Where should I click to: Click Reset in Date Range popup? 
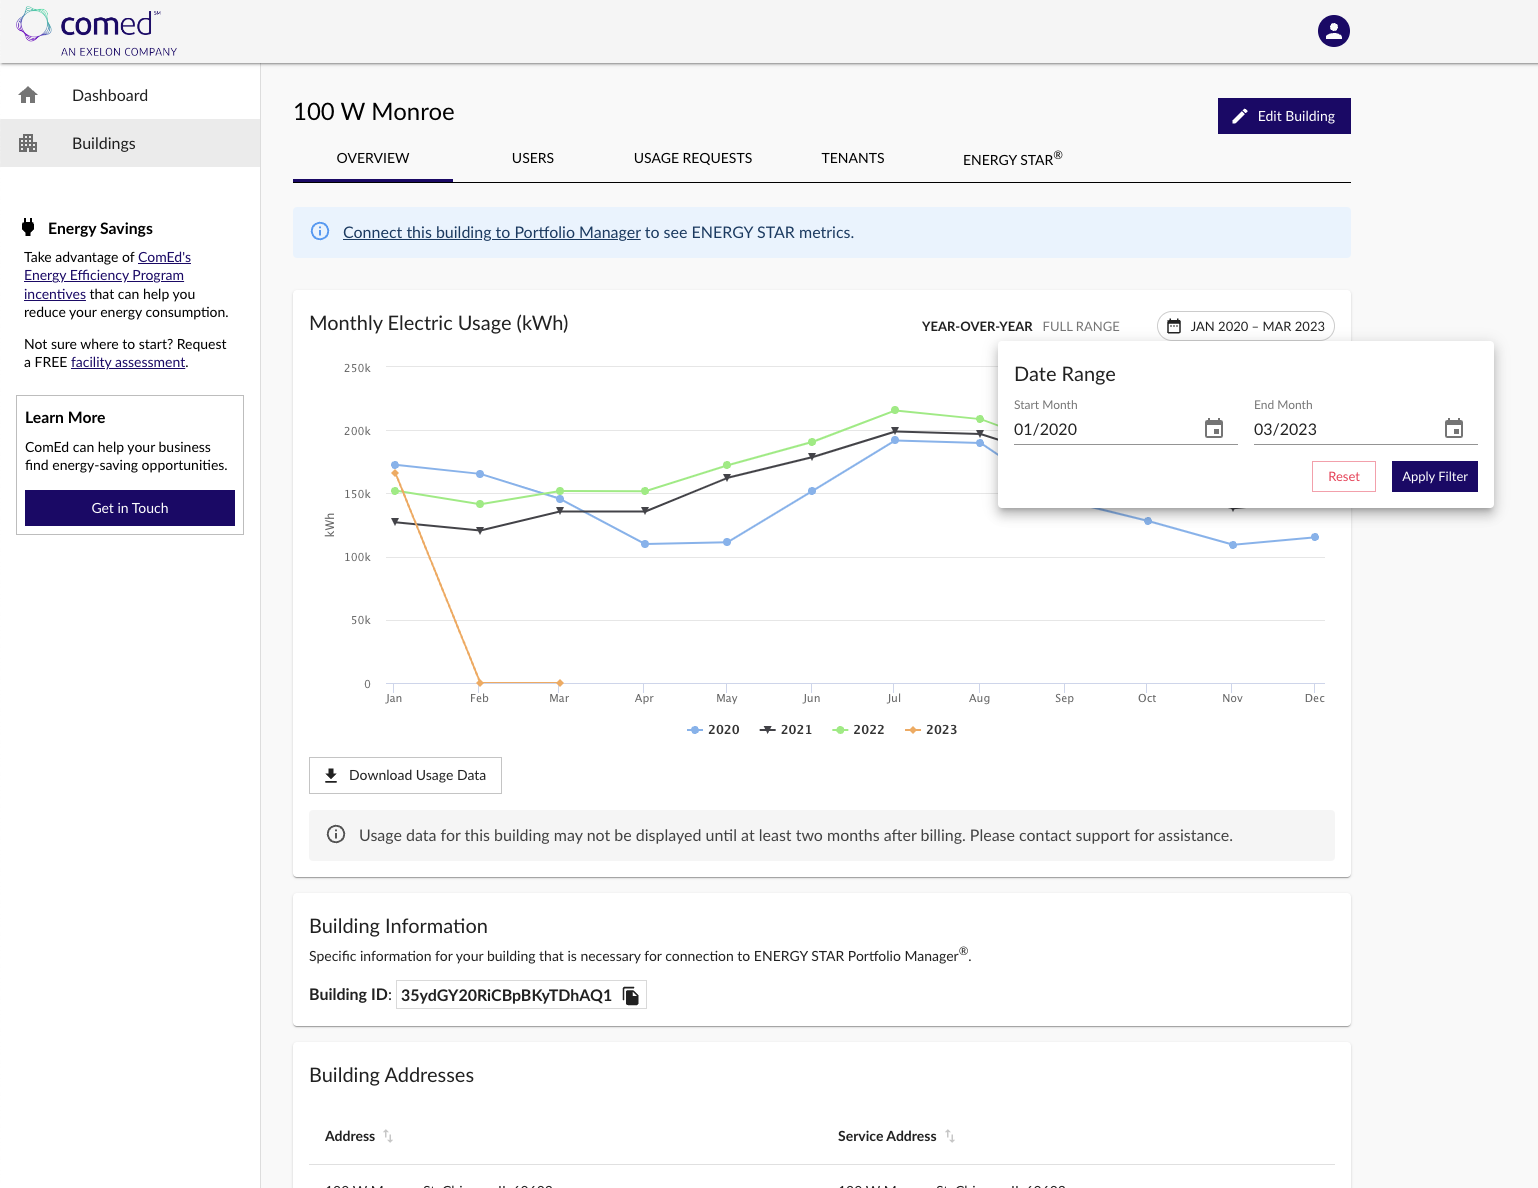click(x=1344, y=477)
